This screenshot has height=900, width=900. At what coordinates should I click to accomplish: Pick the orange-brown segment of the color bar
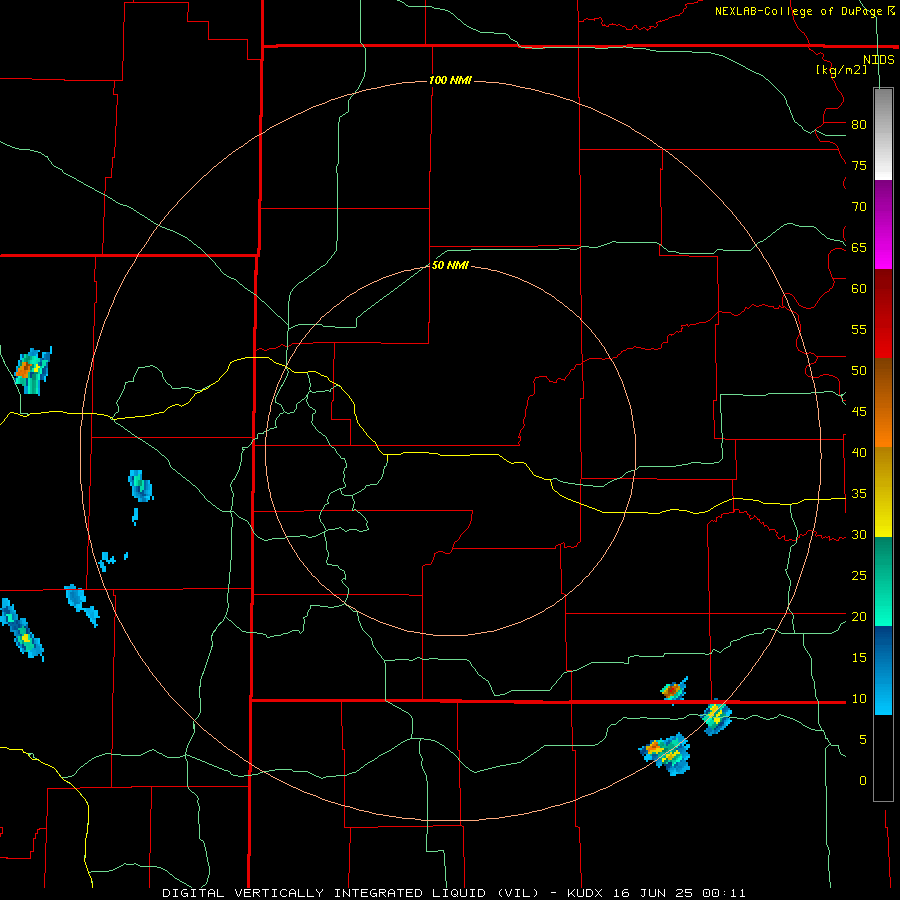(x=883, y=403)
